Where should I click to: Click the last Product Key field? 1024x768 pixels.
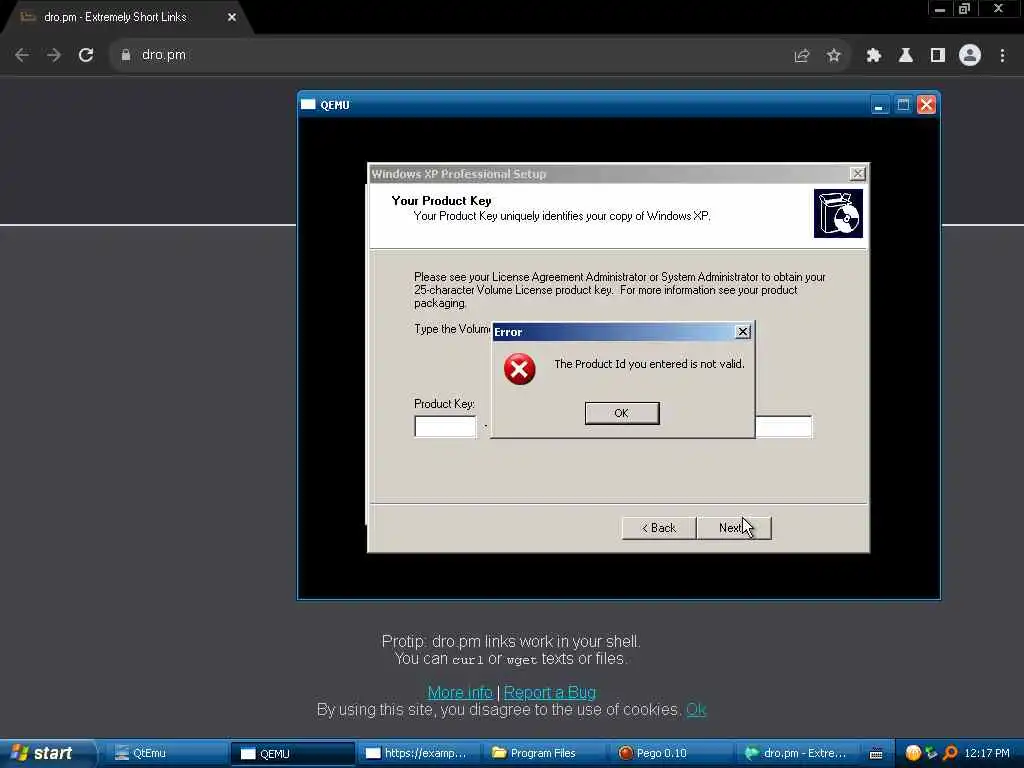tap(784, 426)
